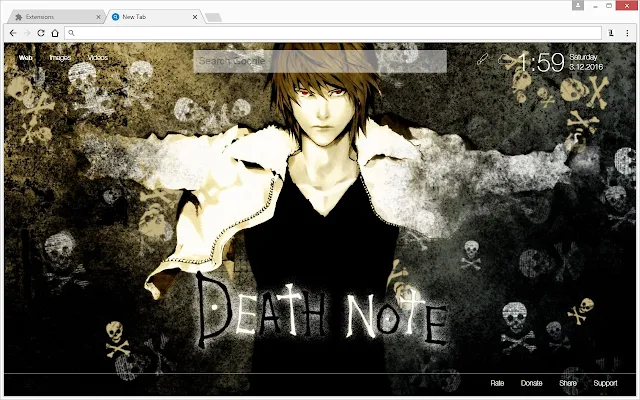
Task: Click the Saturday day label
Action: (x=583, y=57)
